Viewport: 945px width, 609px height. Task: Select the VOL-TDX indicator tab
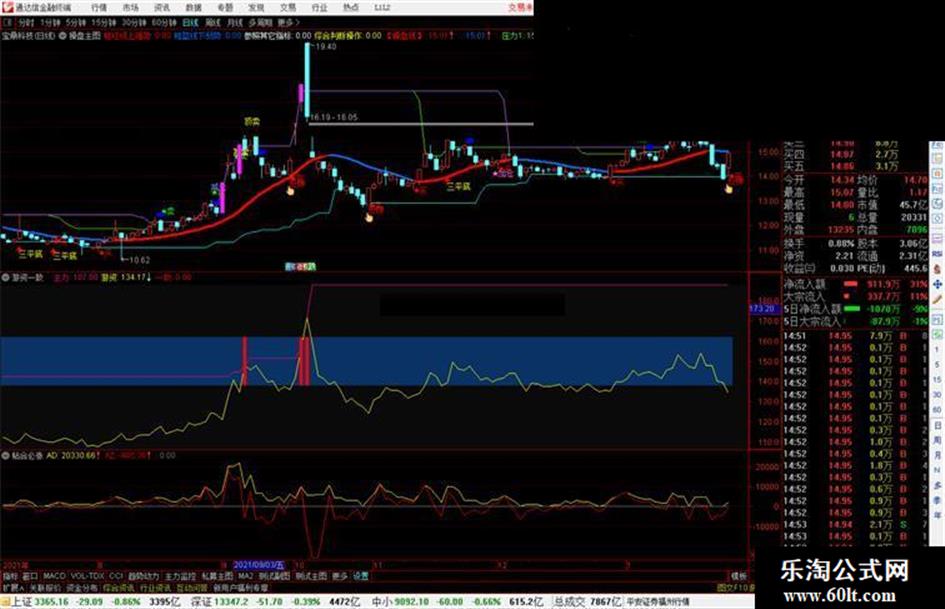click(x=88, y=576)
